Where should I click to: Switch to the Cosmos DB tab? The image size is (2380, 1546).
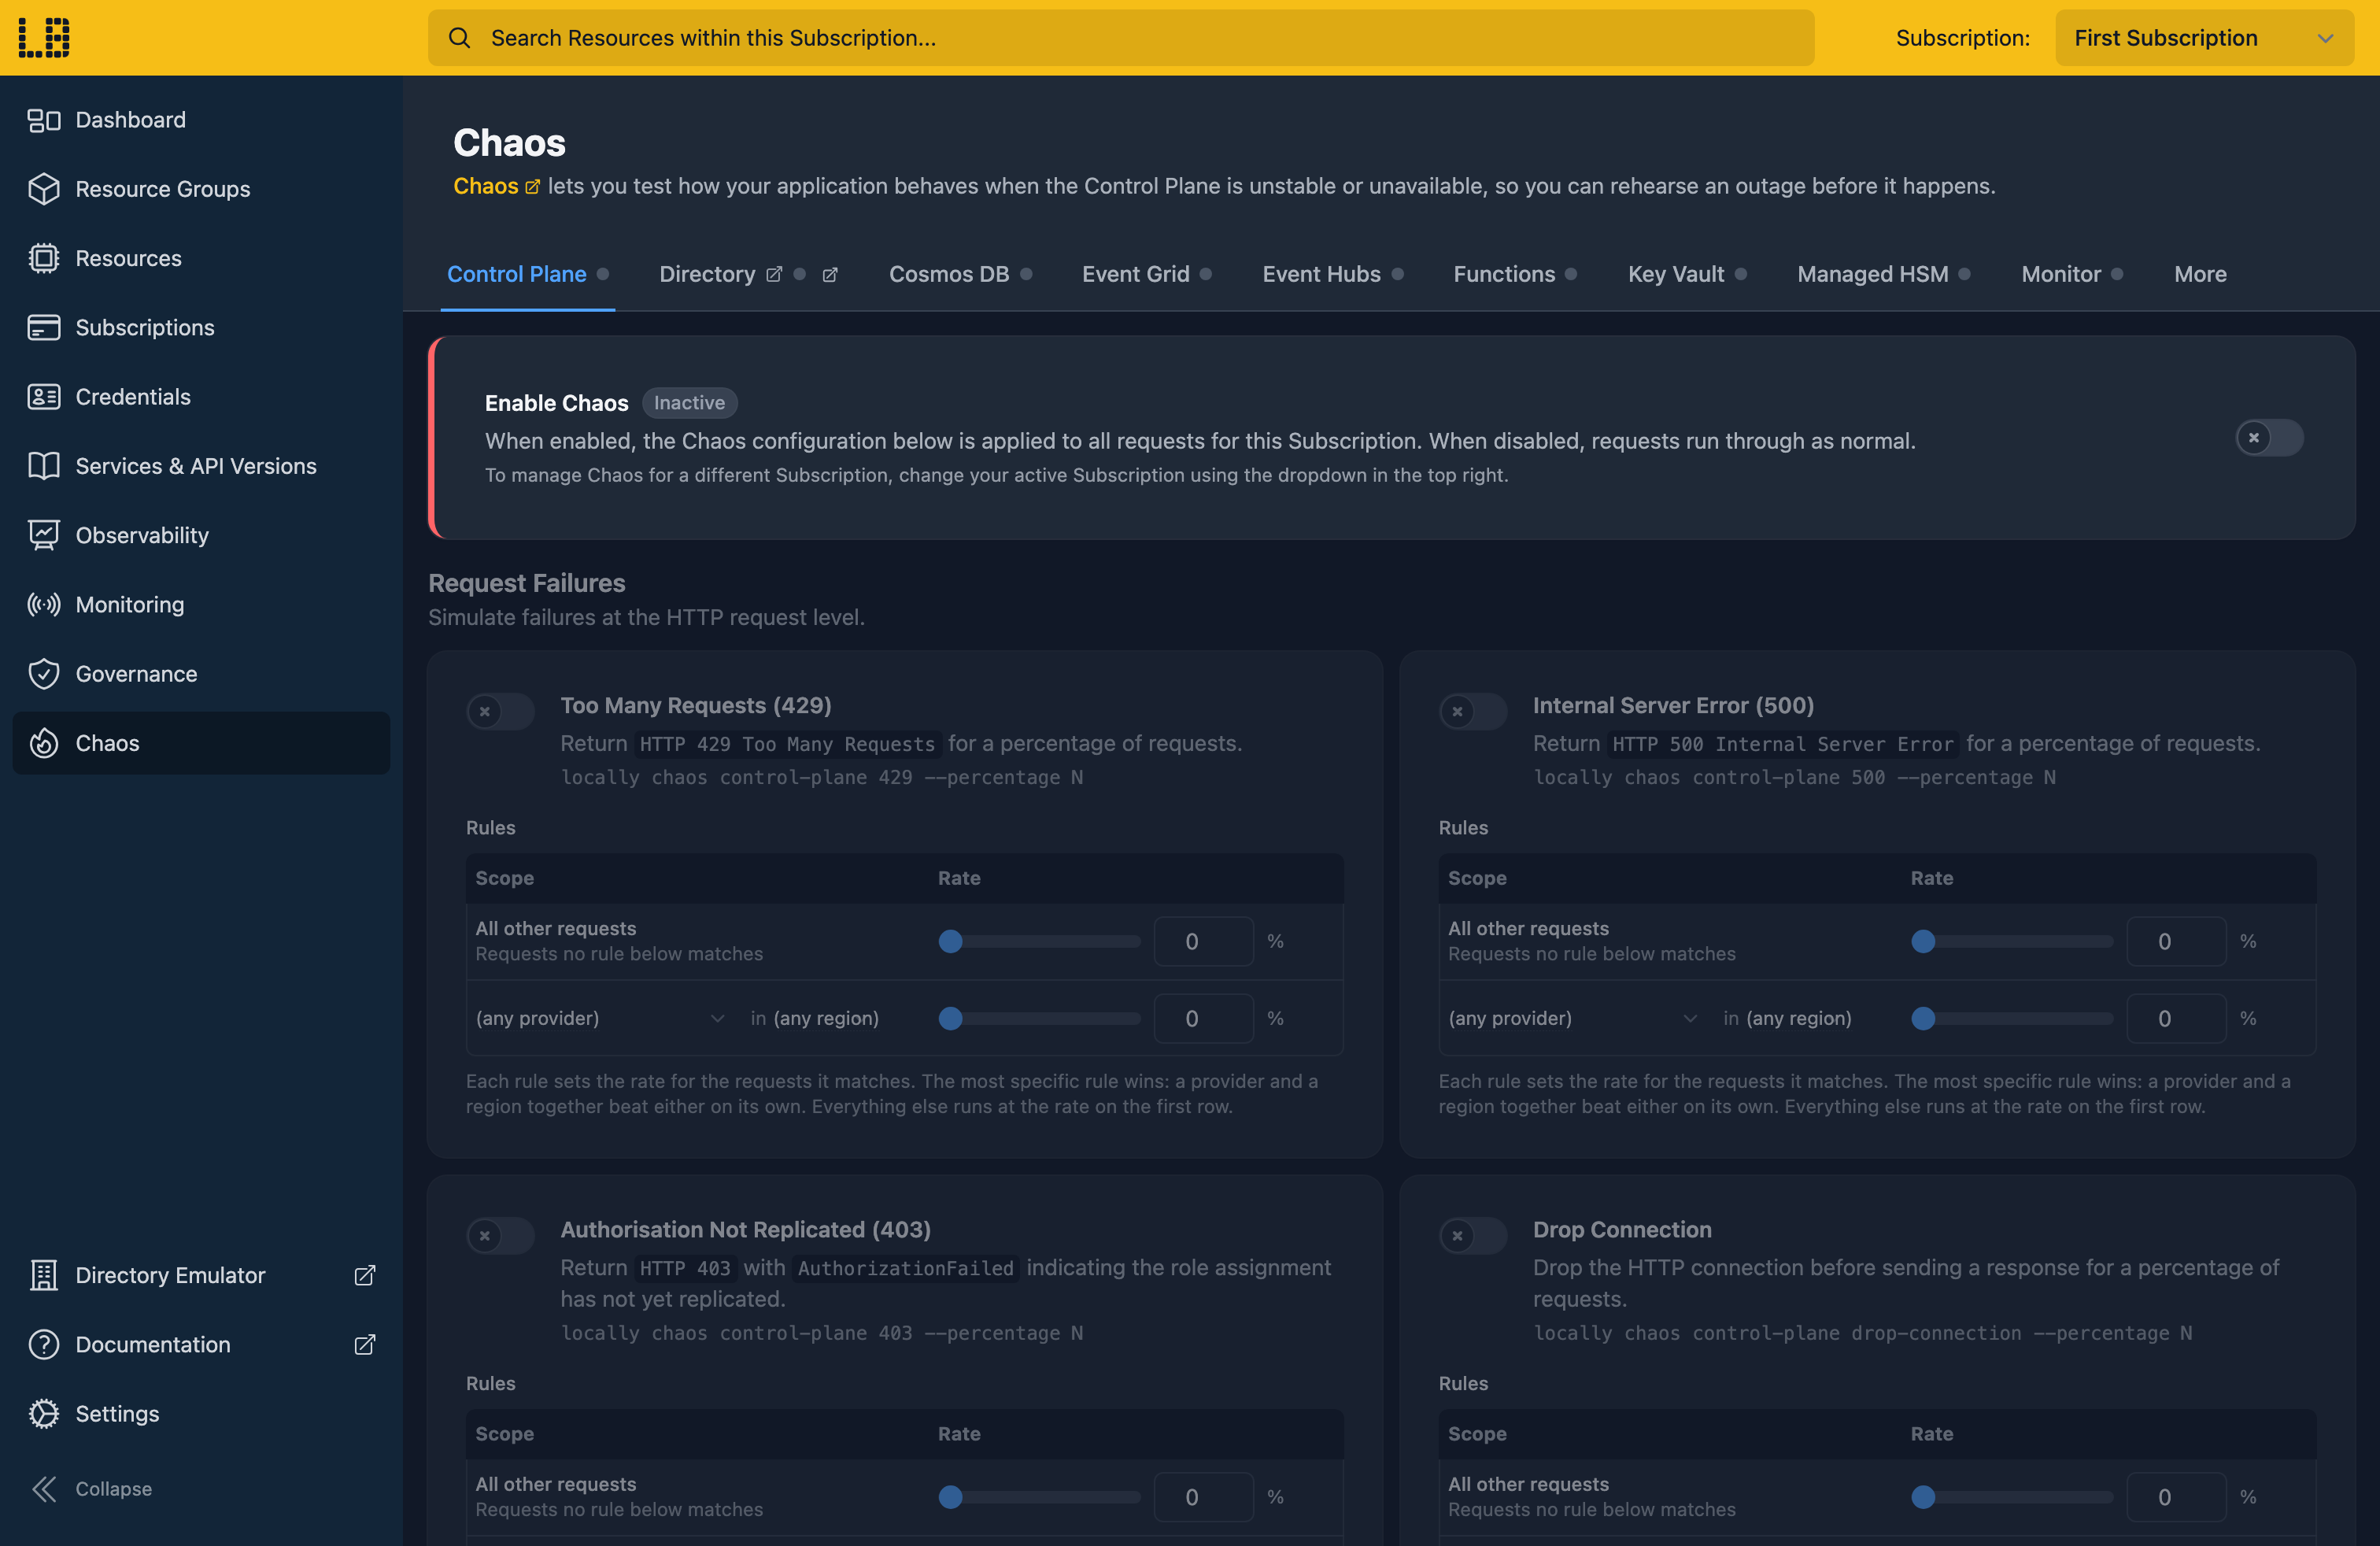(x=960, y=274)
